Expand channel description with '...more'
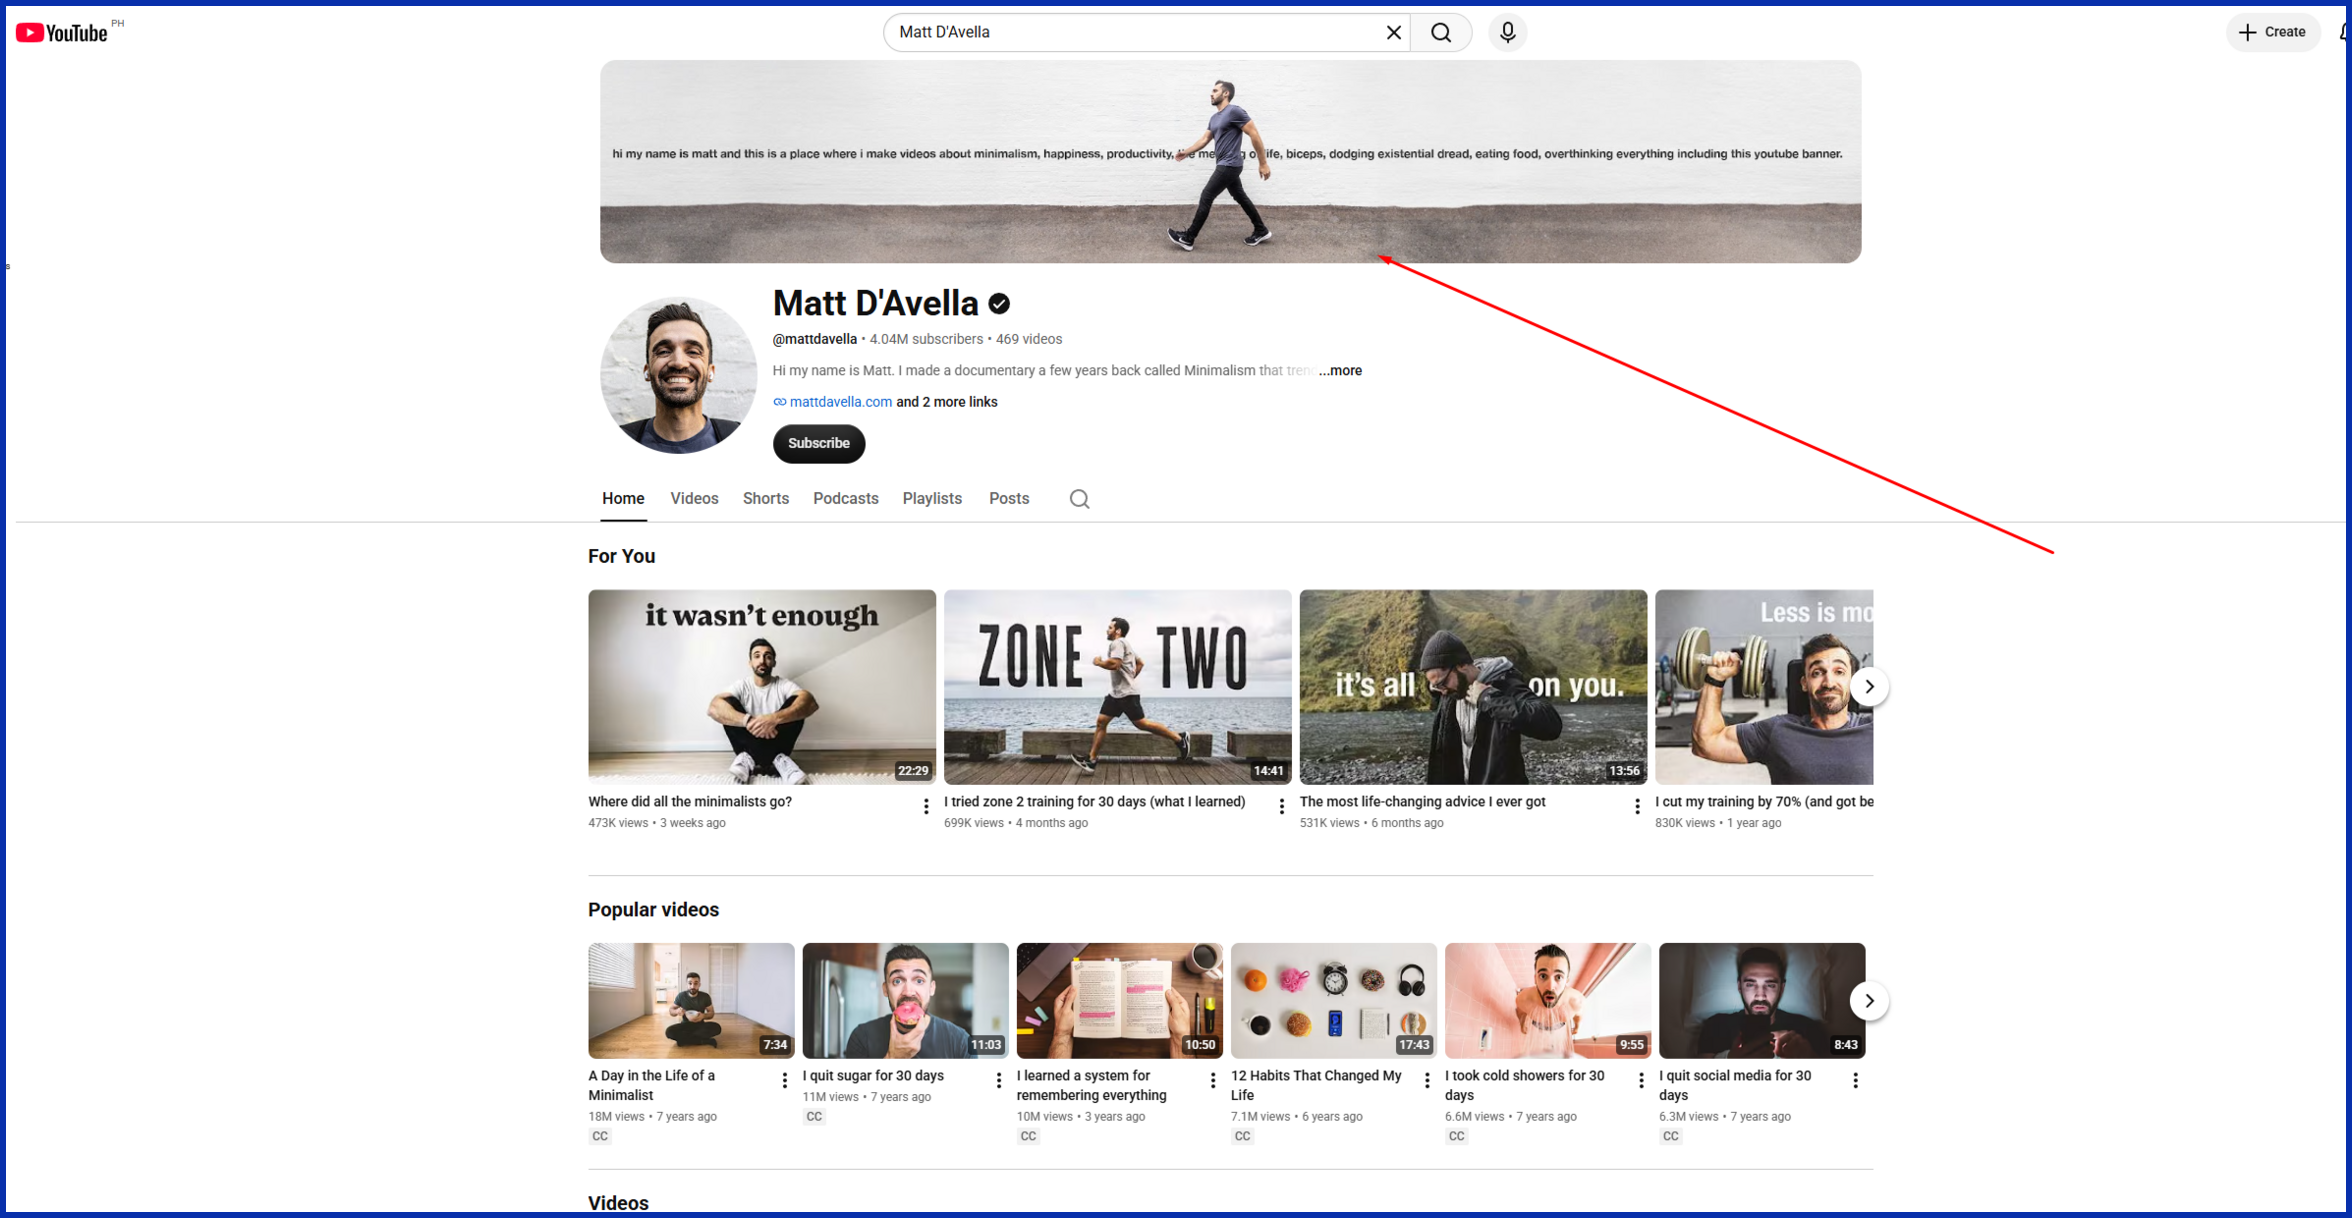Viewport: 2352px width, 1218px height. pos(1340,371)
